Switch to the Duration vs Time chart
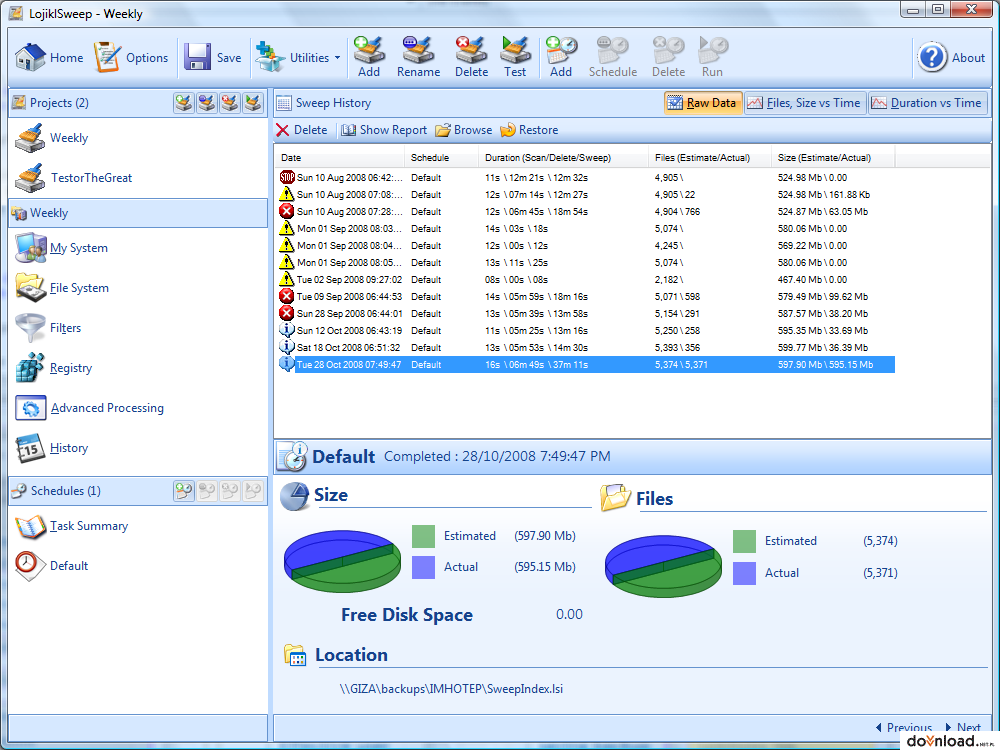Image resolution: width=1000 pixels, height=750 pixels. coord(927,103)
